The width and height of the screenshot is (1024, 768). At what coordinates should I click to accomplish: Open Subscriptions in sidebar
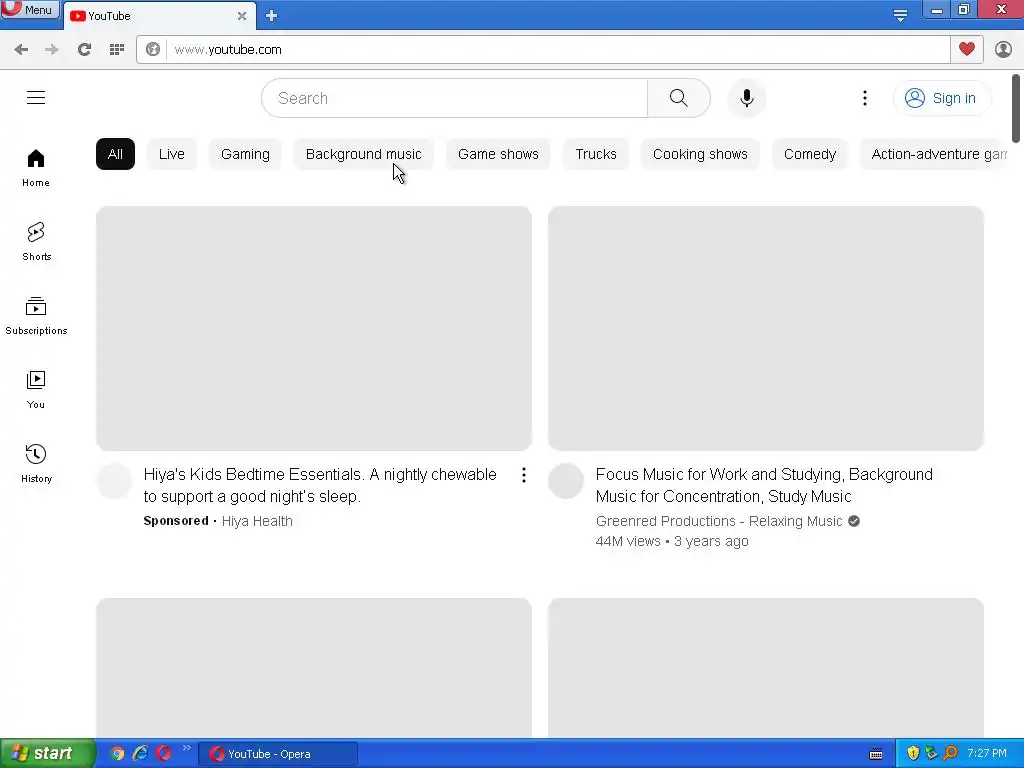36,316
